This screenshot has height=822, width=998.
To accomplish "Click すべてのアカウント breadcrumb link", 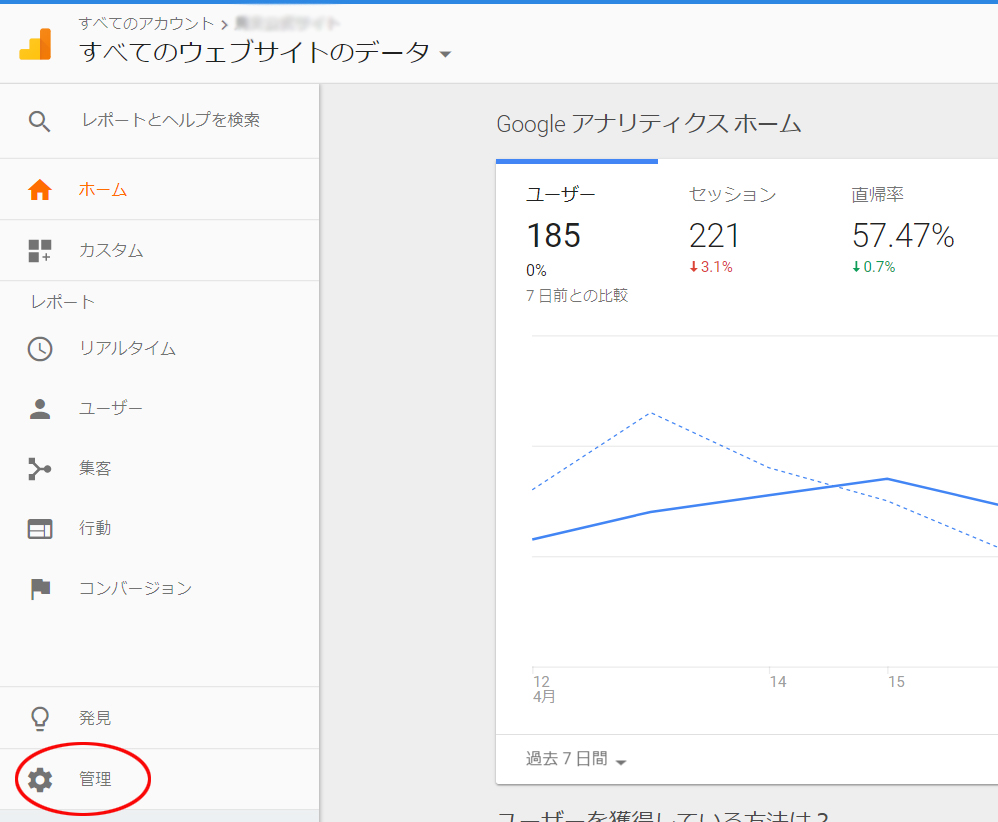I will (x=146, y=24).
